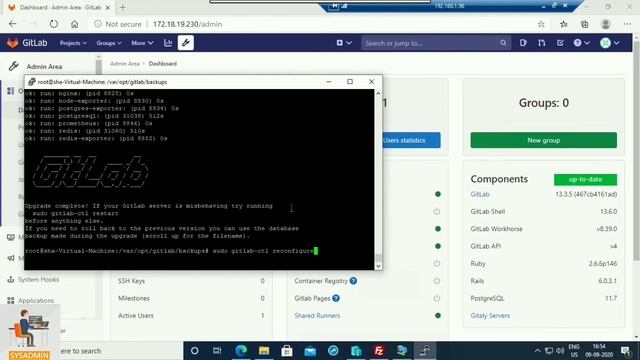Screen dimensions: 640x360
Task: Open Microsoft Edge from the taskbar
Action: 241,351
